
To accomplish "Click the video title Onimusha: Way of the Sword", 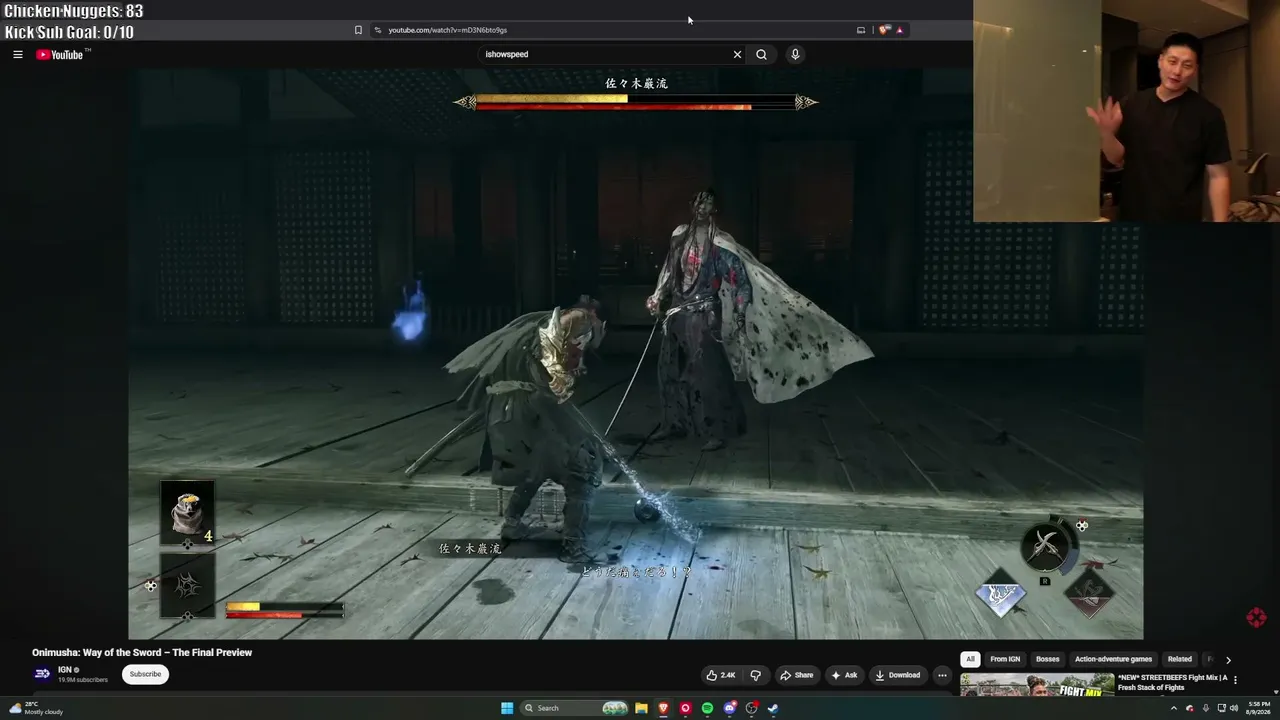I will click(x=142, y=653).
